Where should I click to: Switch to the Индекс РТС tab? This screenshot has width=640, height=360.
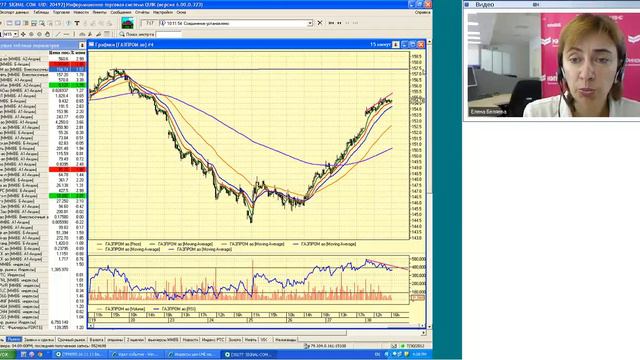213,340
